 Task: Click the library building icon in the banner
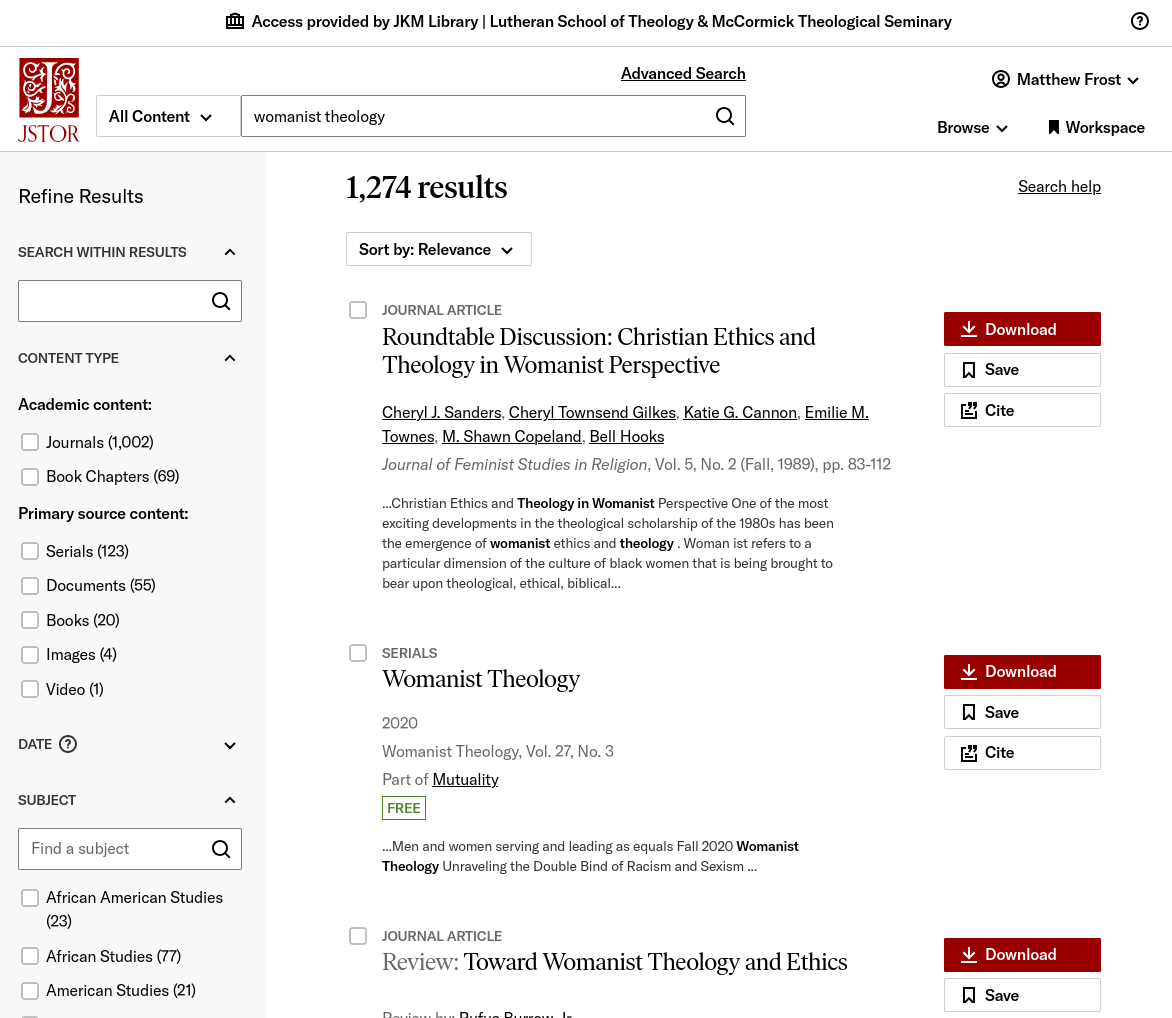tap(234, 20)
